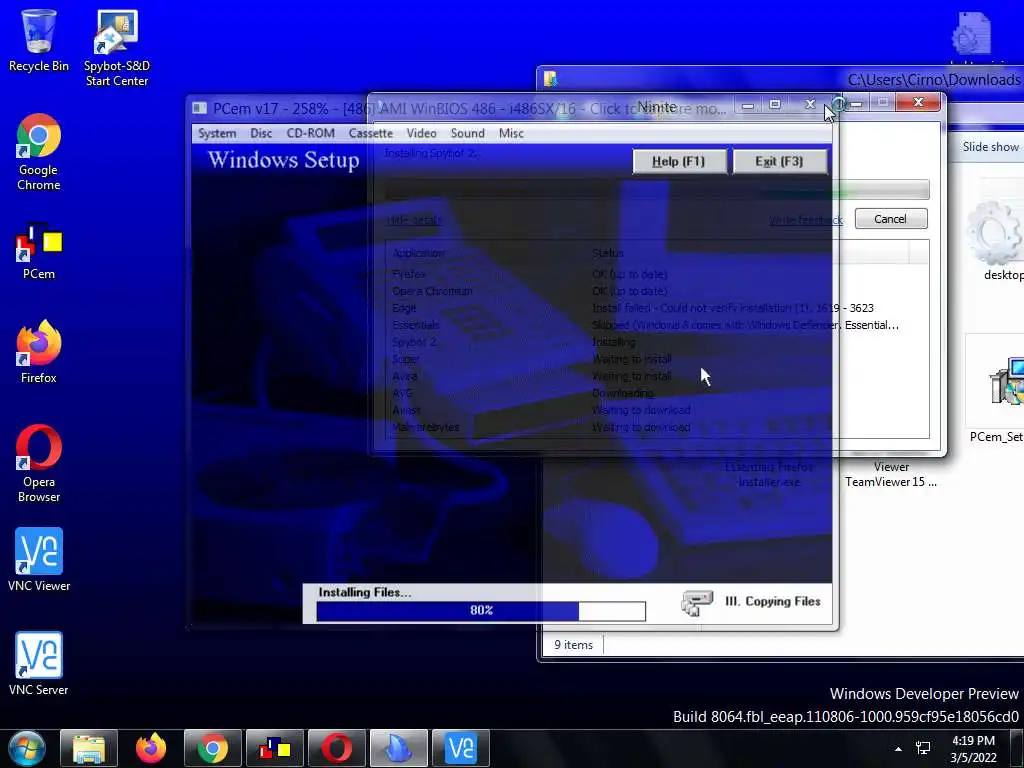Select the Malwarebytes row in Ninite
The height and width of the screenshot is (768, 1024).
tap(656, 427)
